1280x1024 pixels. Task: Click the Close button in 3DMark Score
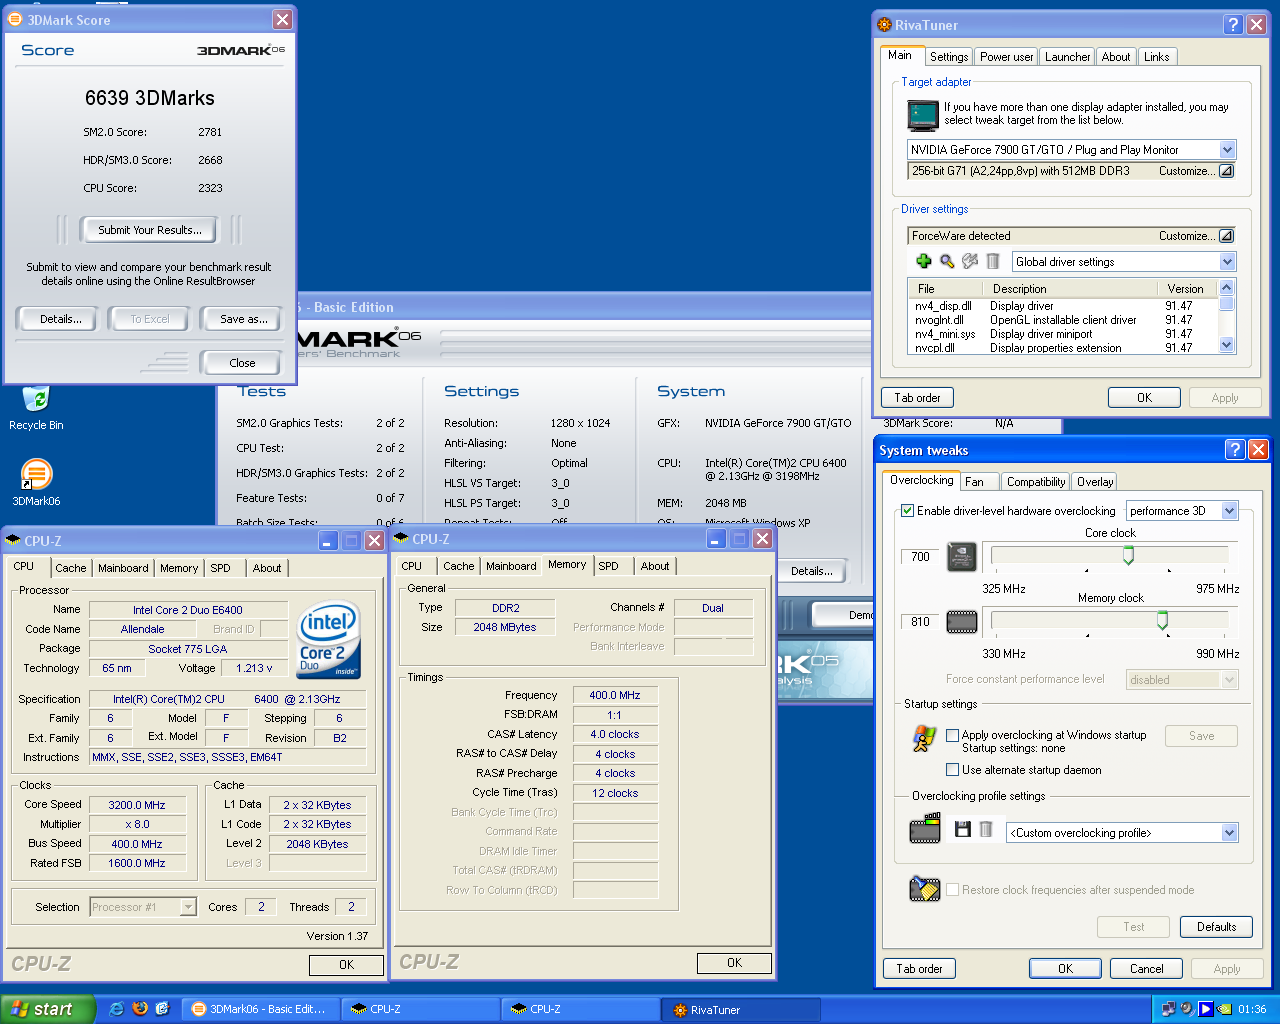coord(242,363)
